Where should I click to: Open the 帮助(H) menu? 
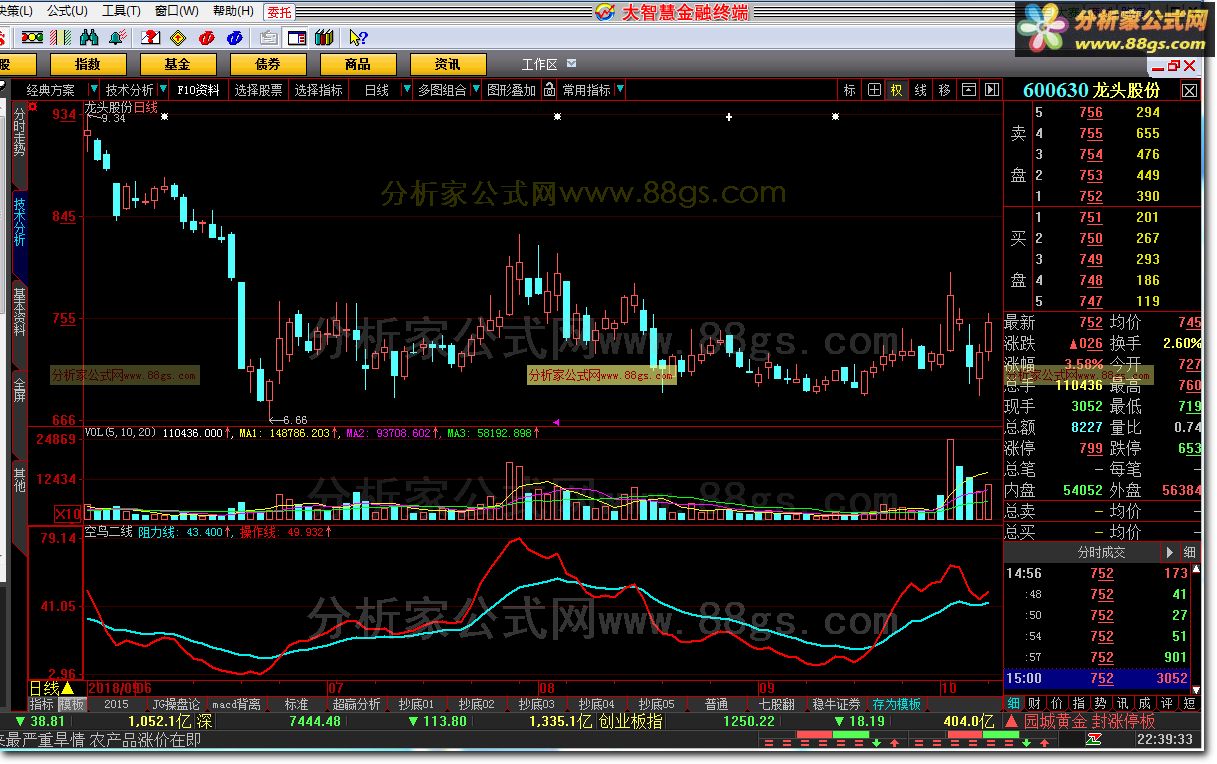click(x=233, y=11)
